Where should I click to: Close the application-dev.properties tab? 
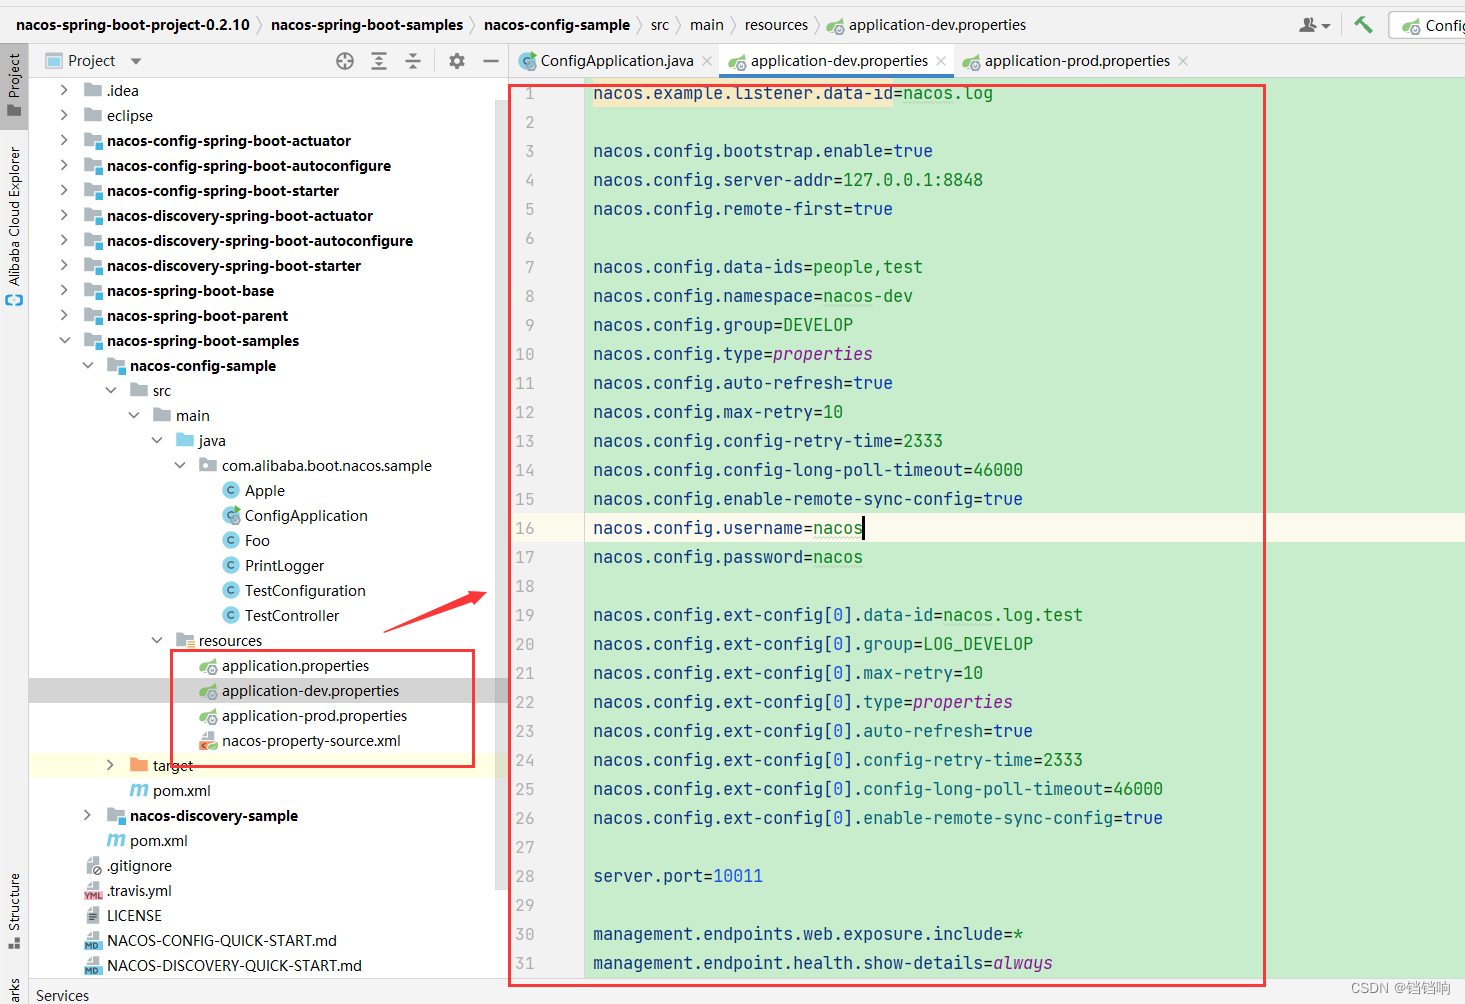(x=941, y=61)
